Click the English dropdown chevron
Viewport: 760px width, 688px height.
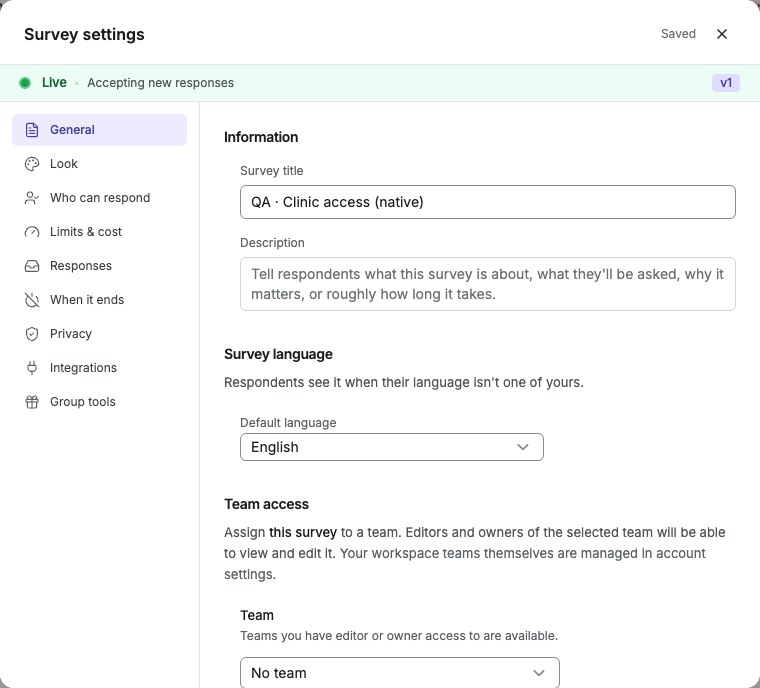(522, 447)
